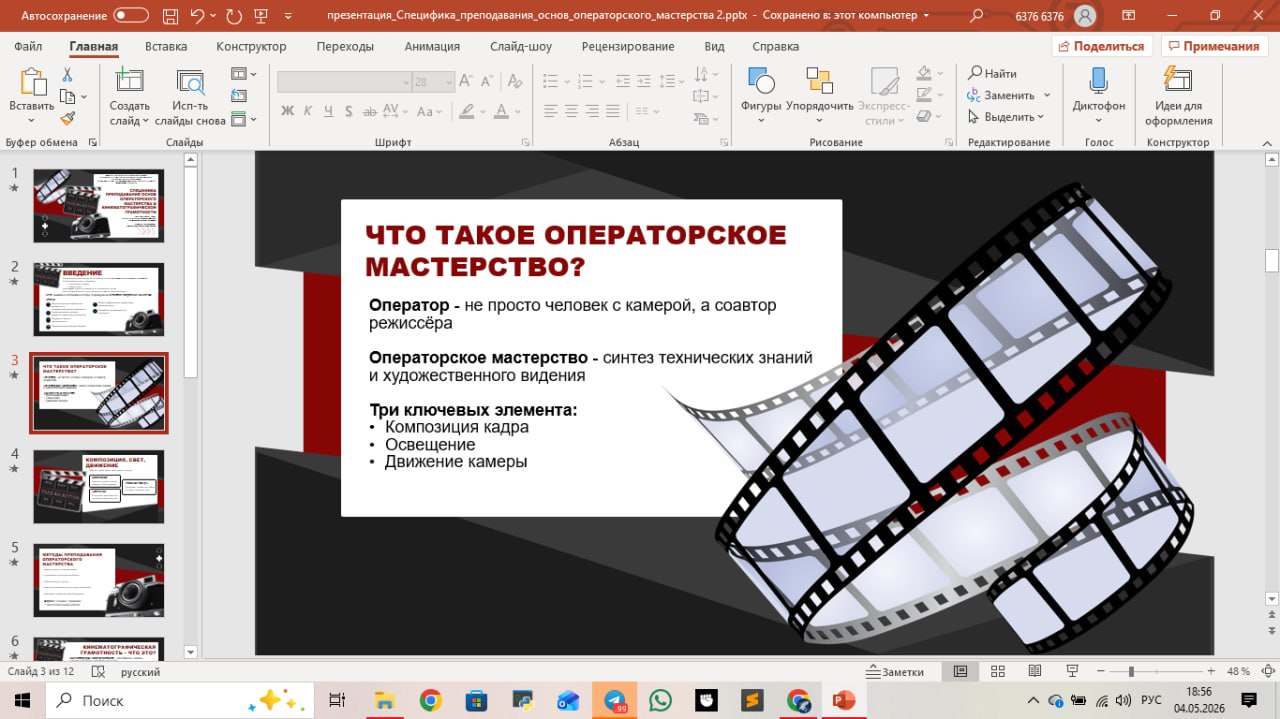Click the Save floppy disk icon
1280x719 pixels.
pyautogui.click(x=169, y=16)
